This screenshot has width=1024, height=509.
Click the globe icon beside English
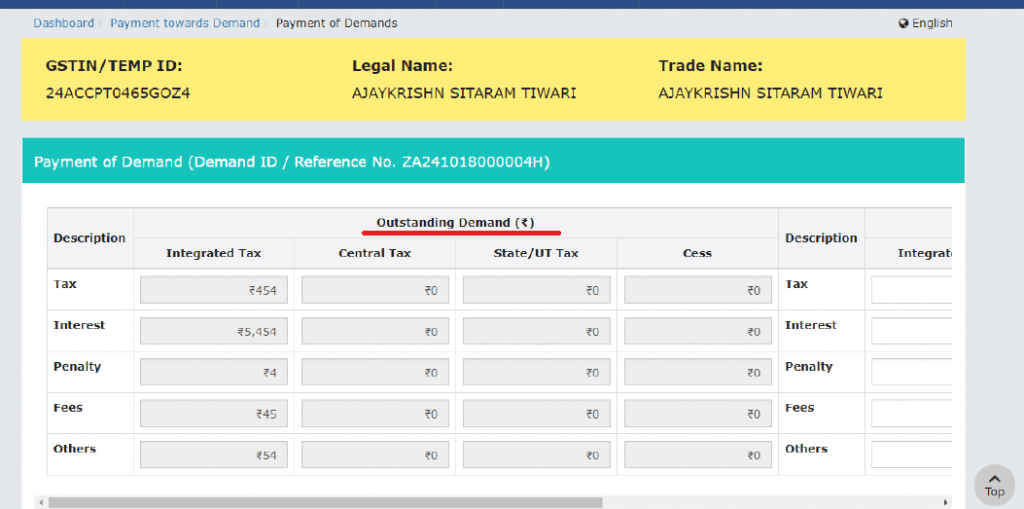point(904,23)
